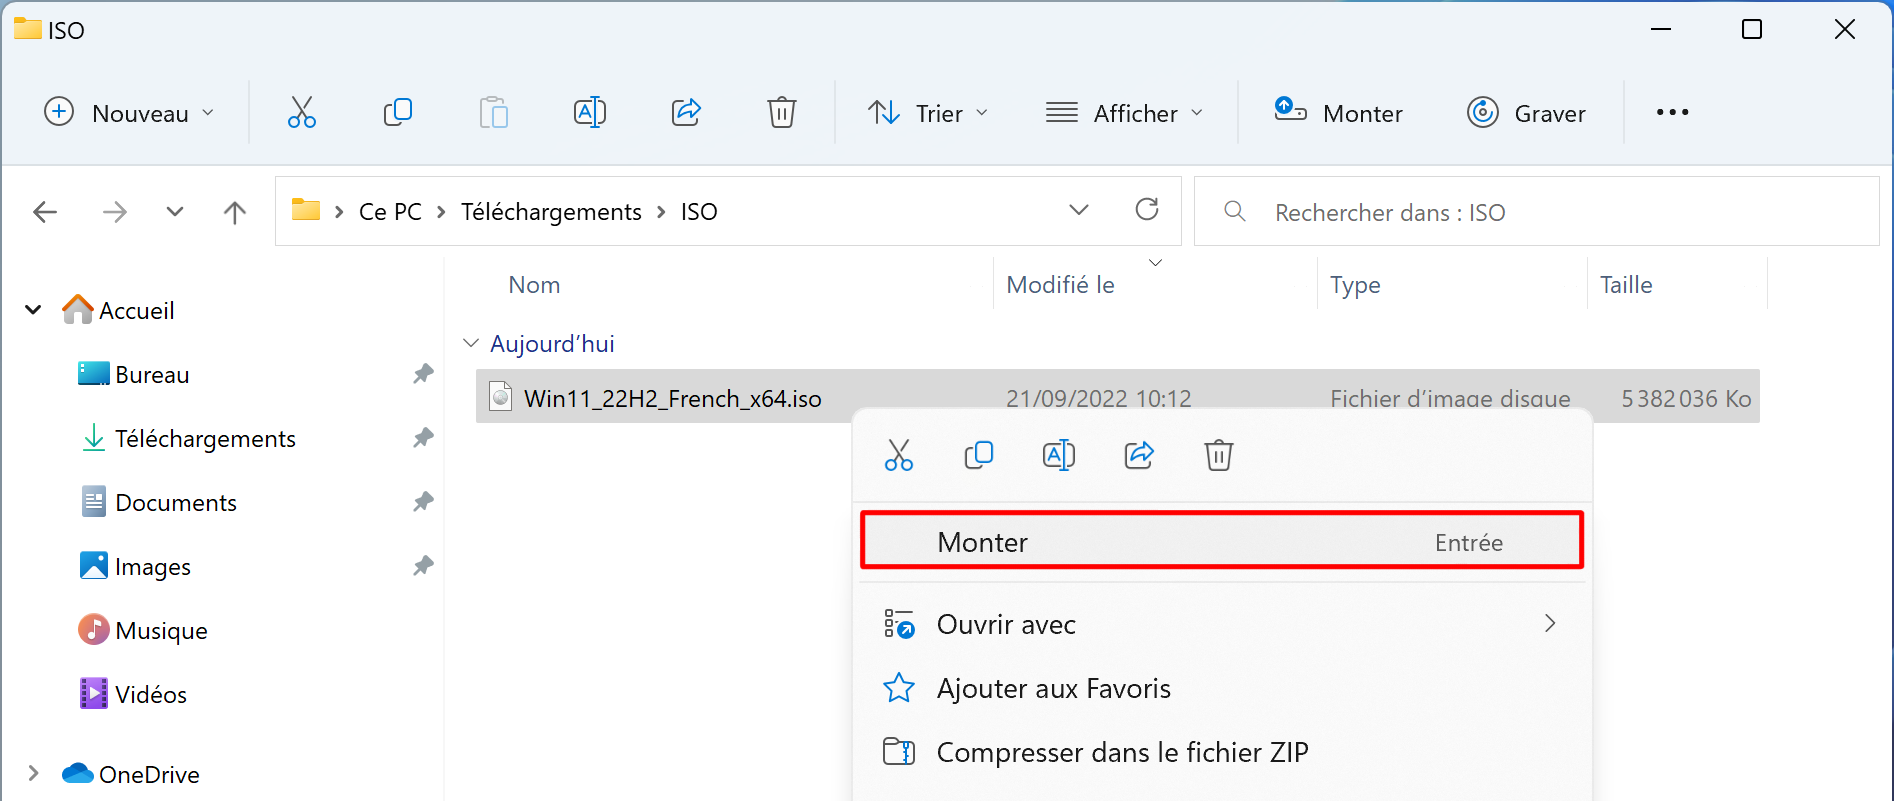Unpin Documents from quick access
Viewport: 1894px width, 801px height.
coord(424,502)
